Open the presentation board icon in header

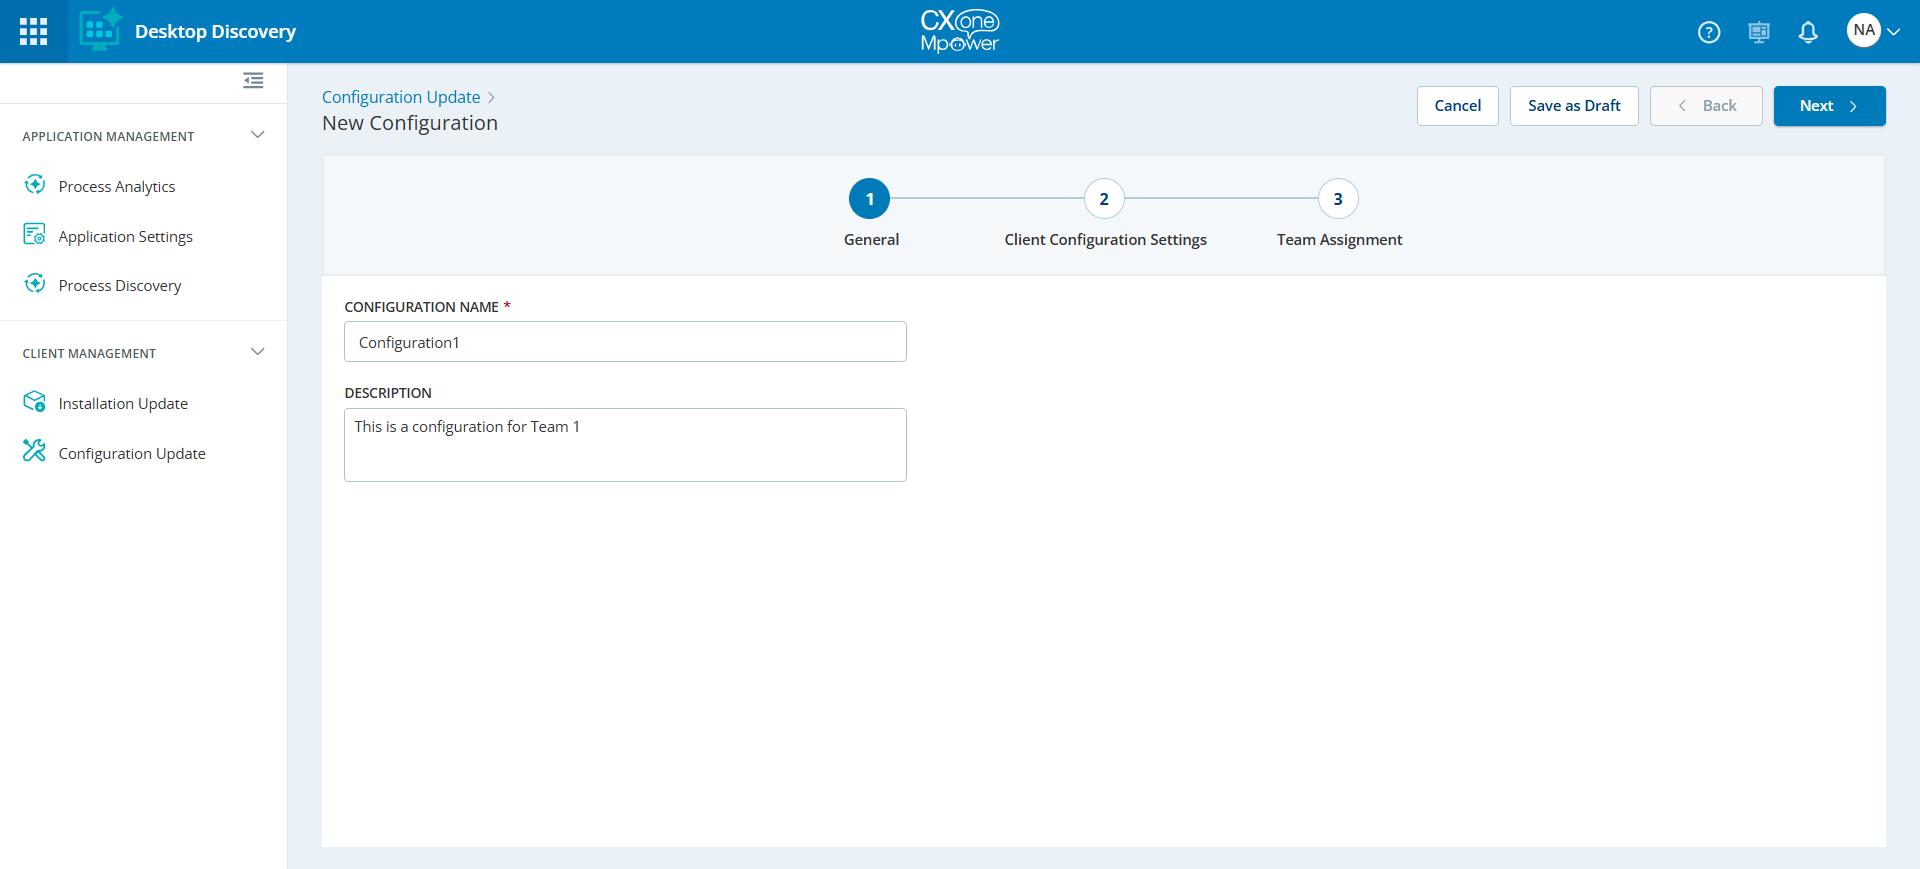pos(1758,32)
